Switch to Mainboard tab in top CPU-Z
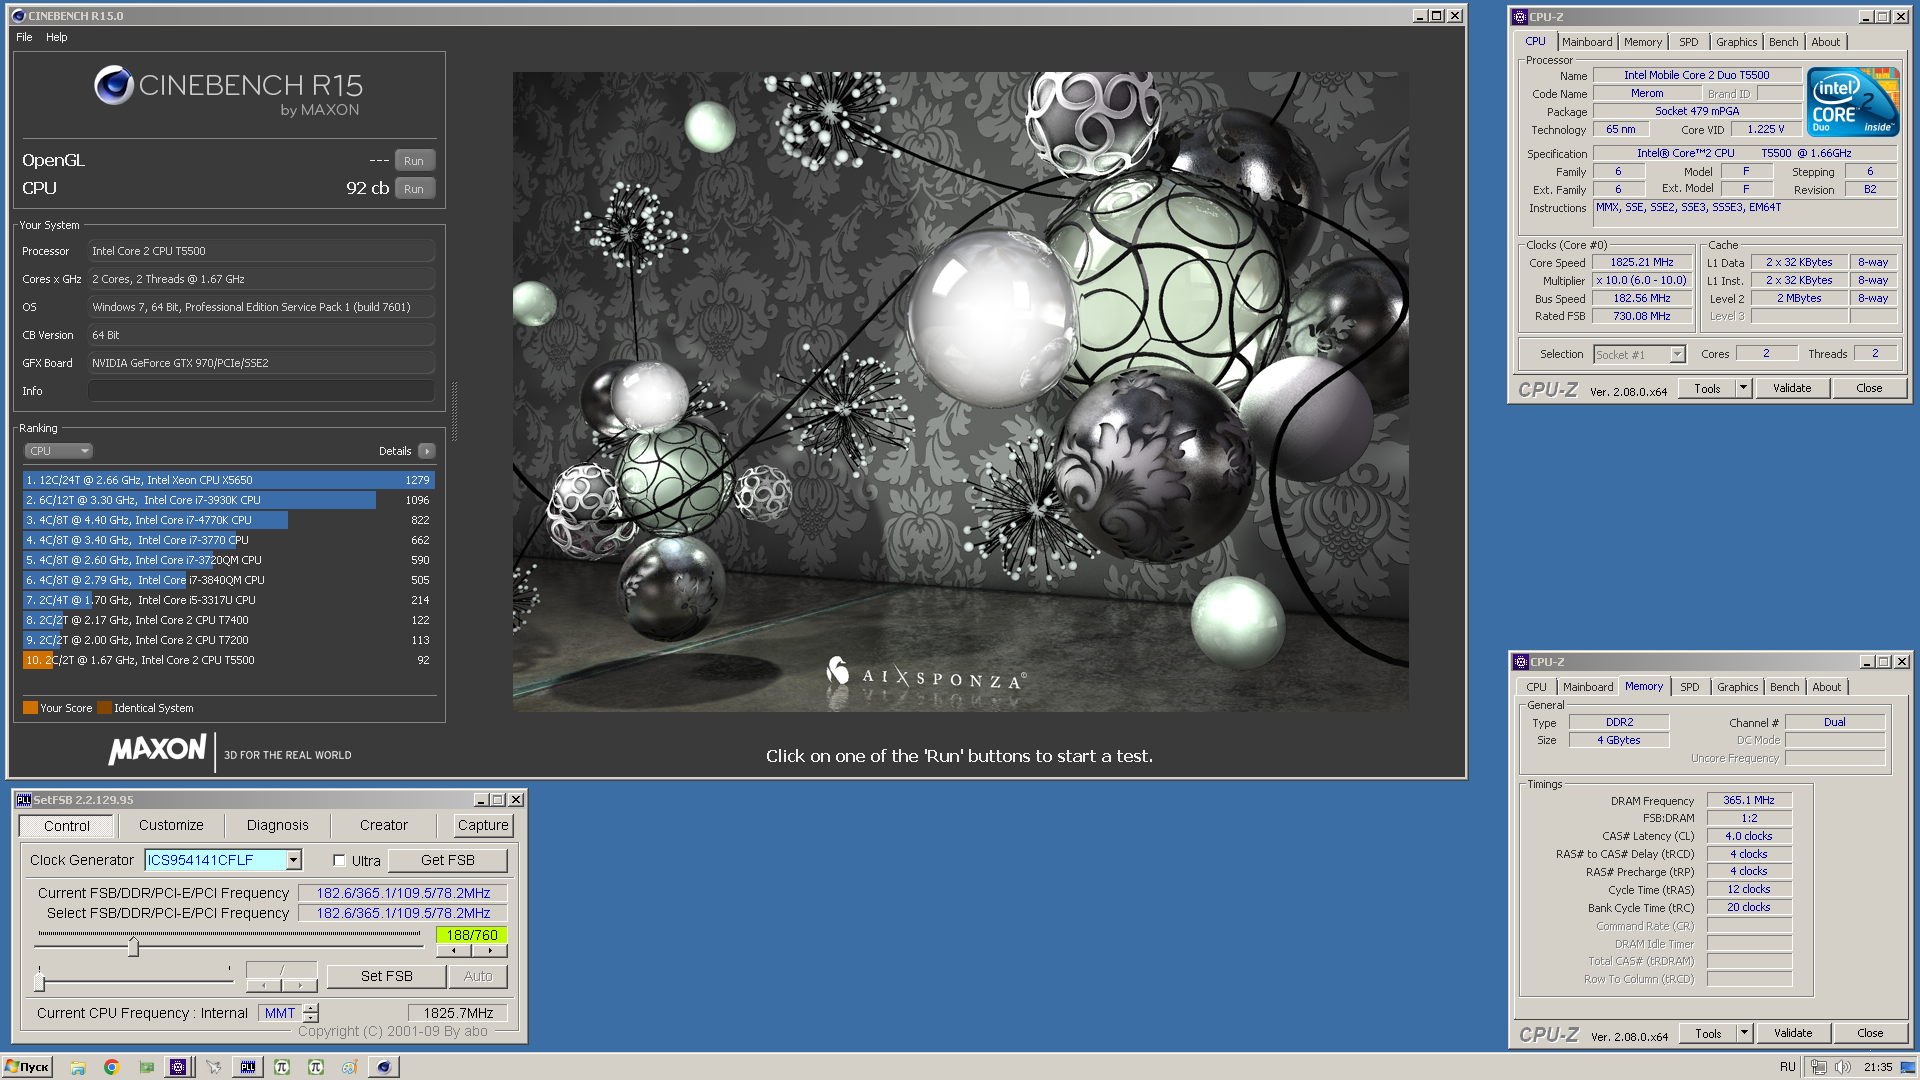1920x1080 pixels. point(1587,42)
